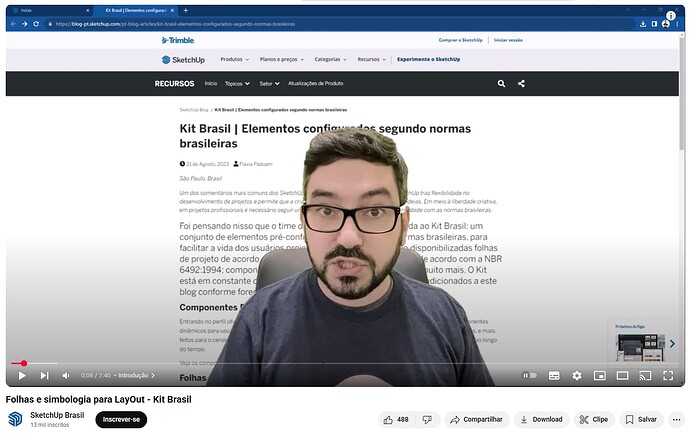The width and height of the screenshot is (690, 433).
Task: Open the Recursos dropdown in SketchUp nav
Action: point(371,59)
